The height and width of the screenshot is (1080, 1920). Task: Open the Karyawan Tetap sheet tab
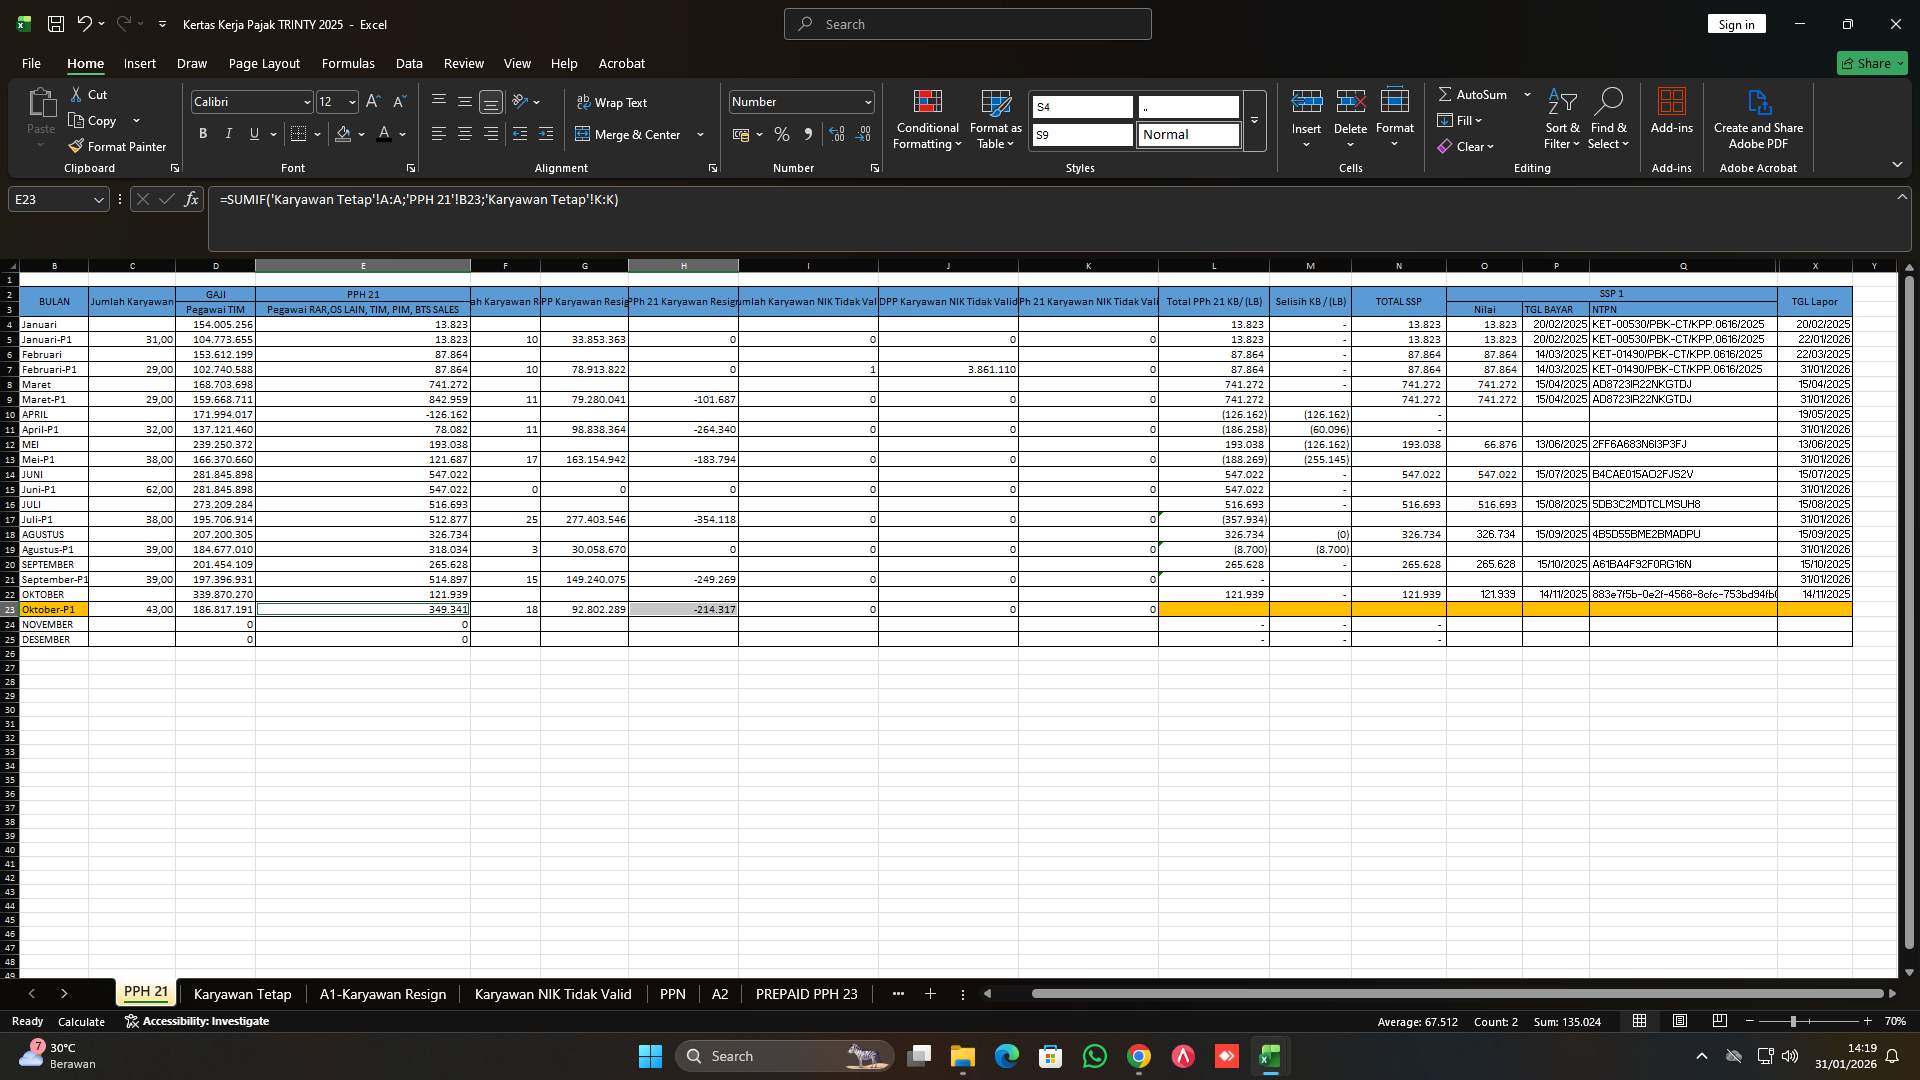pyautogui.click(x=242, y=994)
